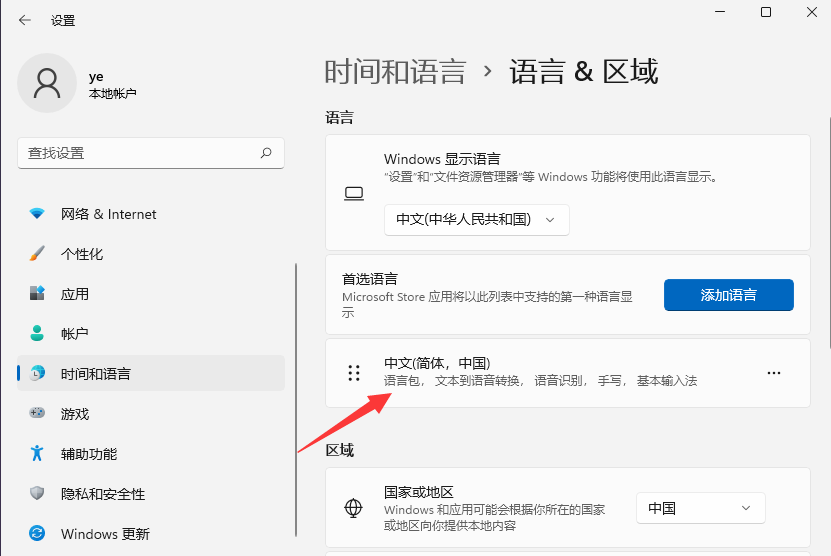The image size is (831, 556).
Task: Click the 应用 apps icon
Action: pos(37,293)
